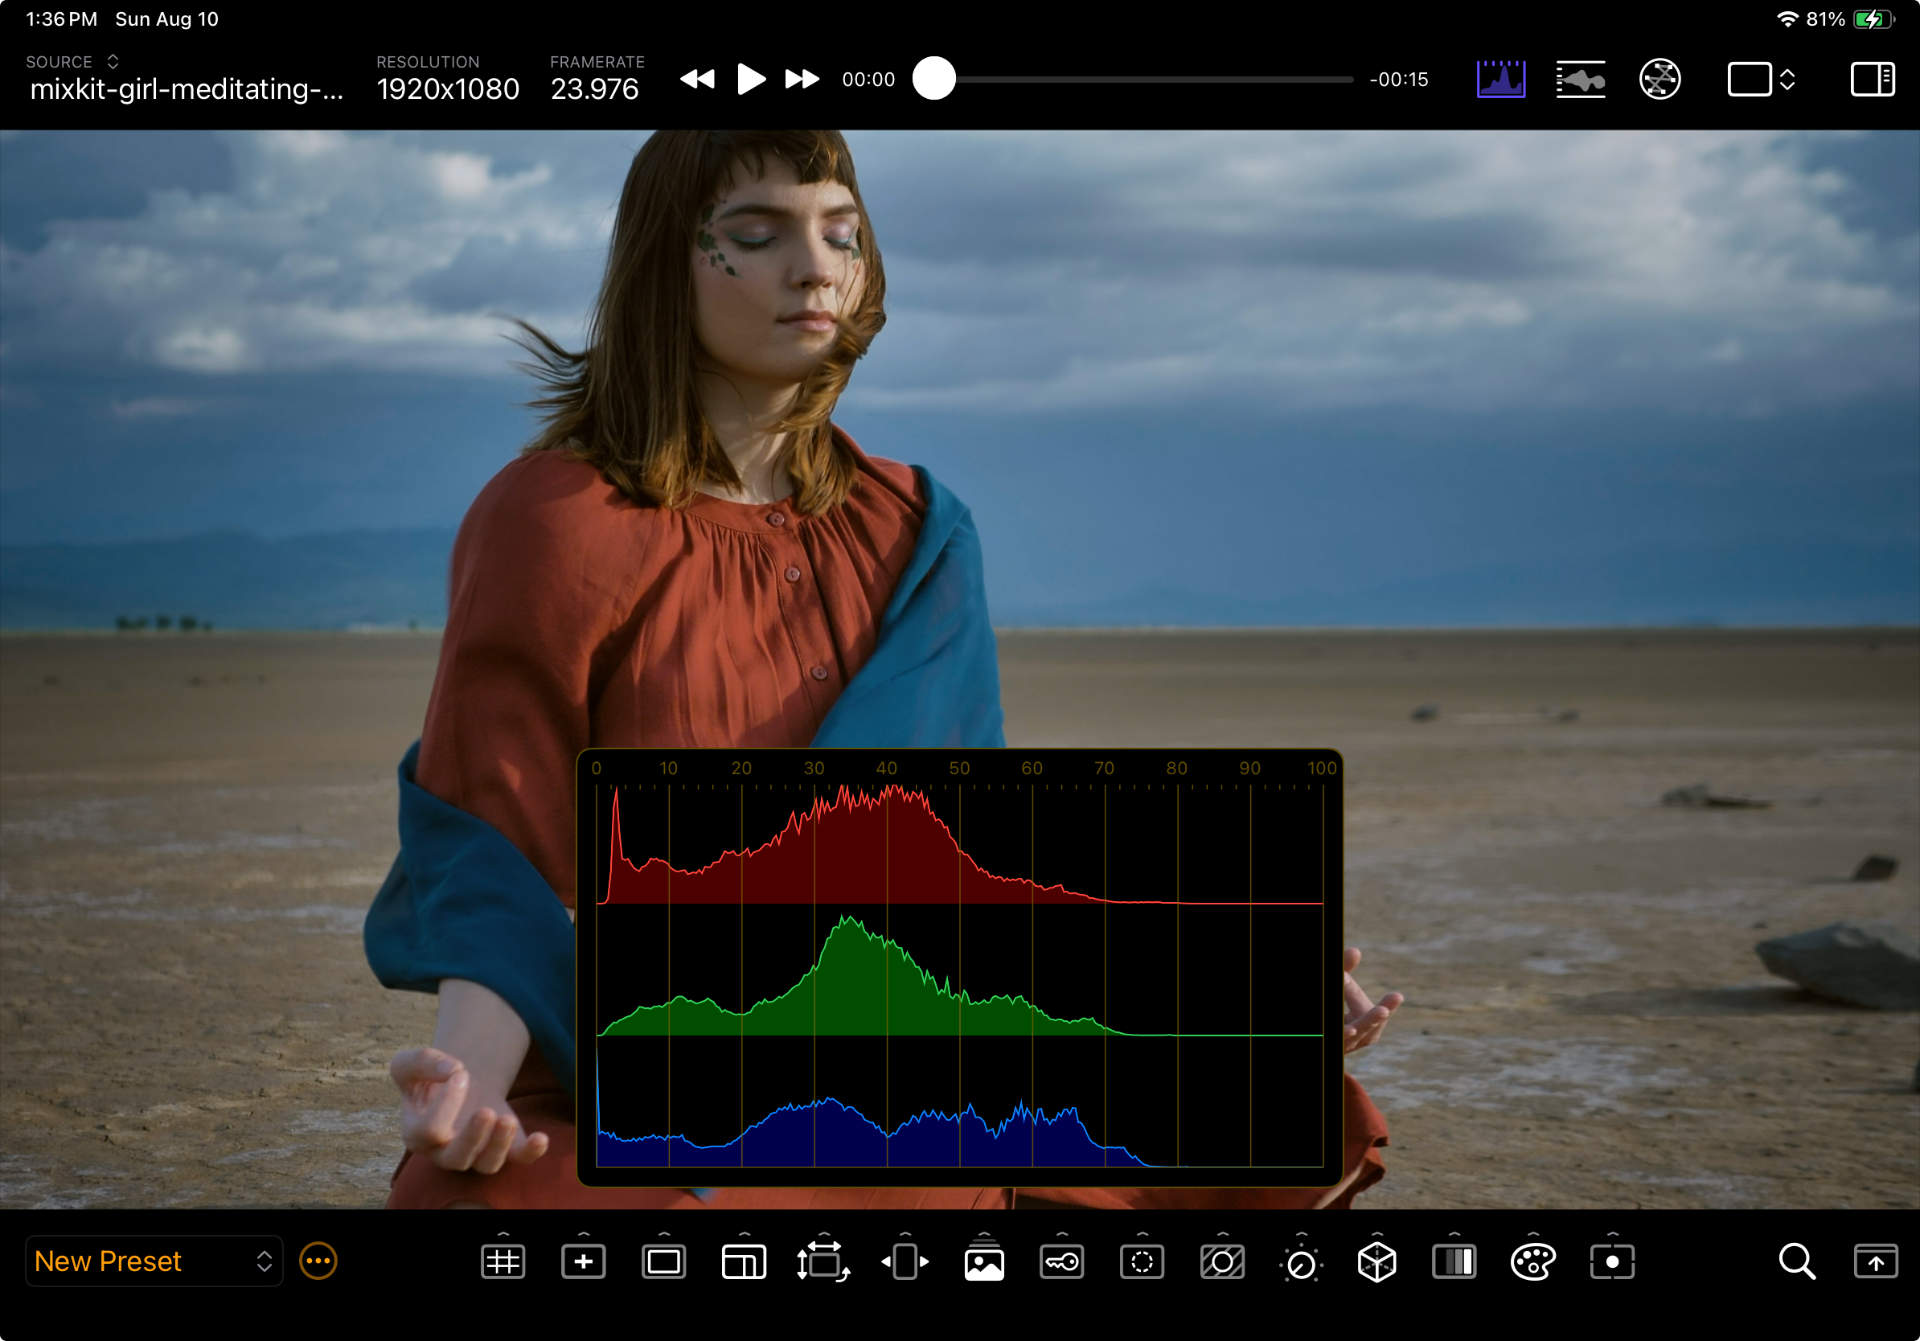Open the display layout dropdown

(1761, 79)
